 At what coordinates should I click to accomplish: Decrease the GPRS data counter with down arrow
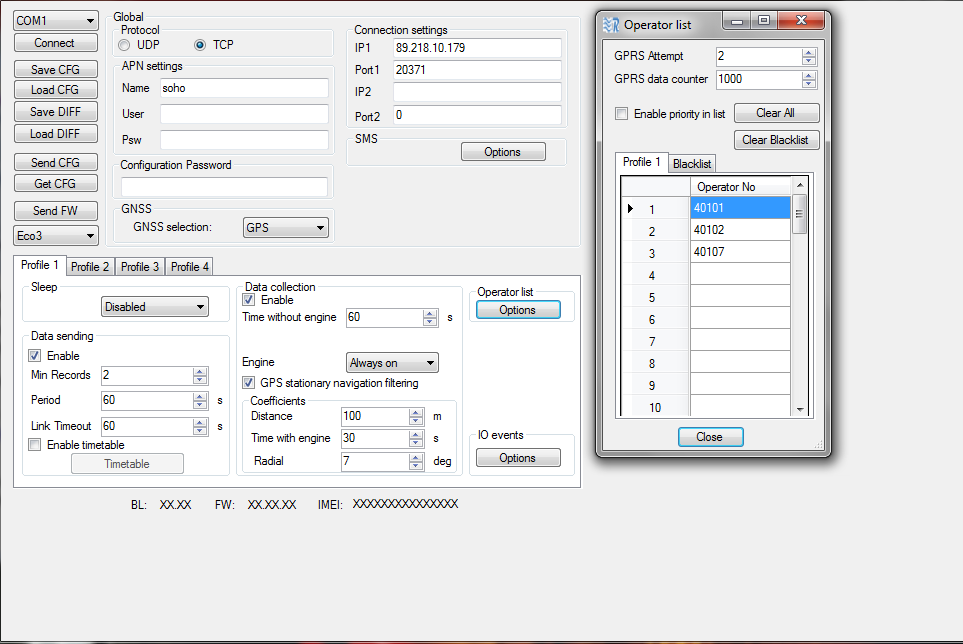point(809,83)
